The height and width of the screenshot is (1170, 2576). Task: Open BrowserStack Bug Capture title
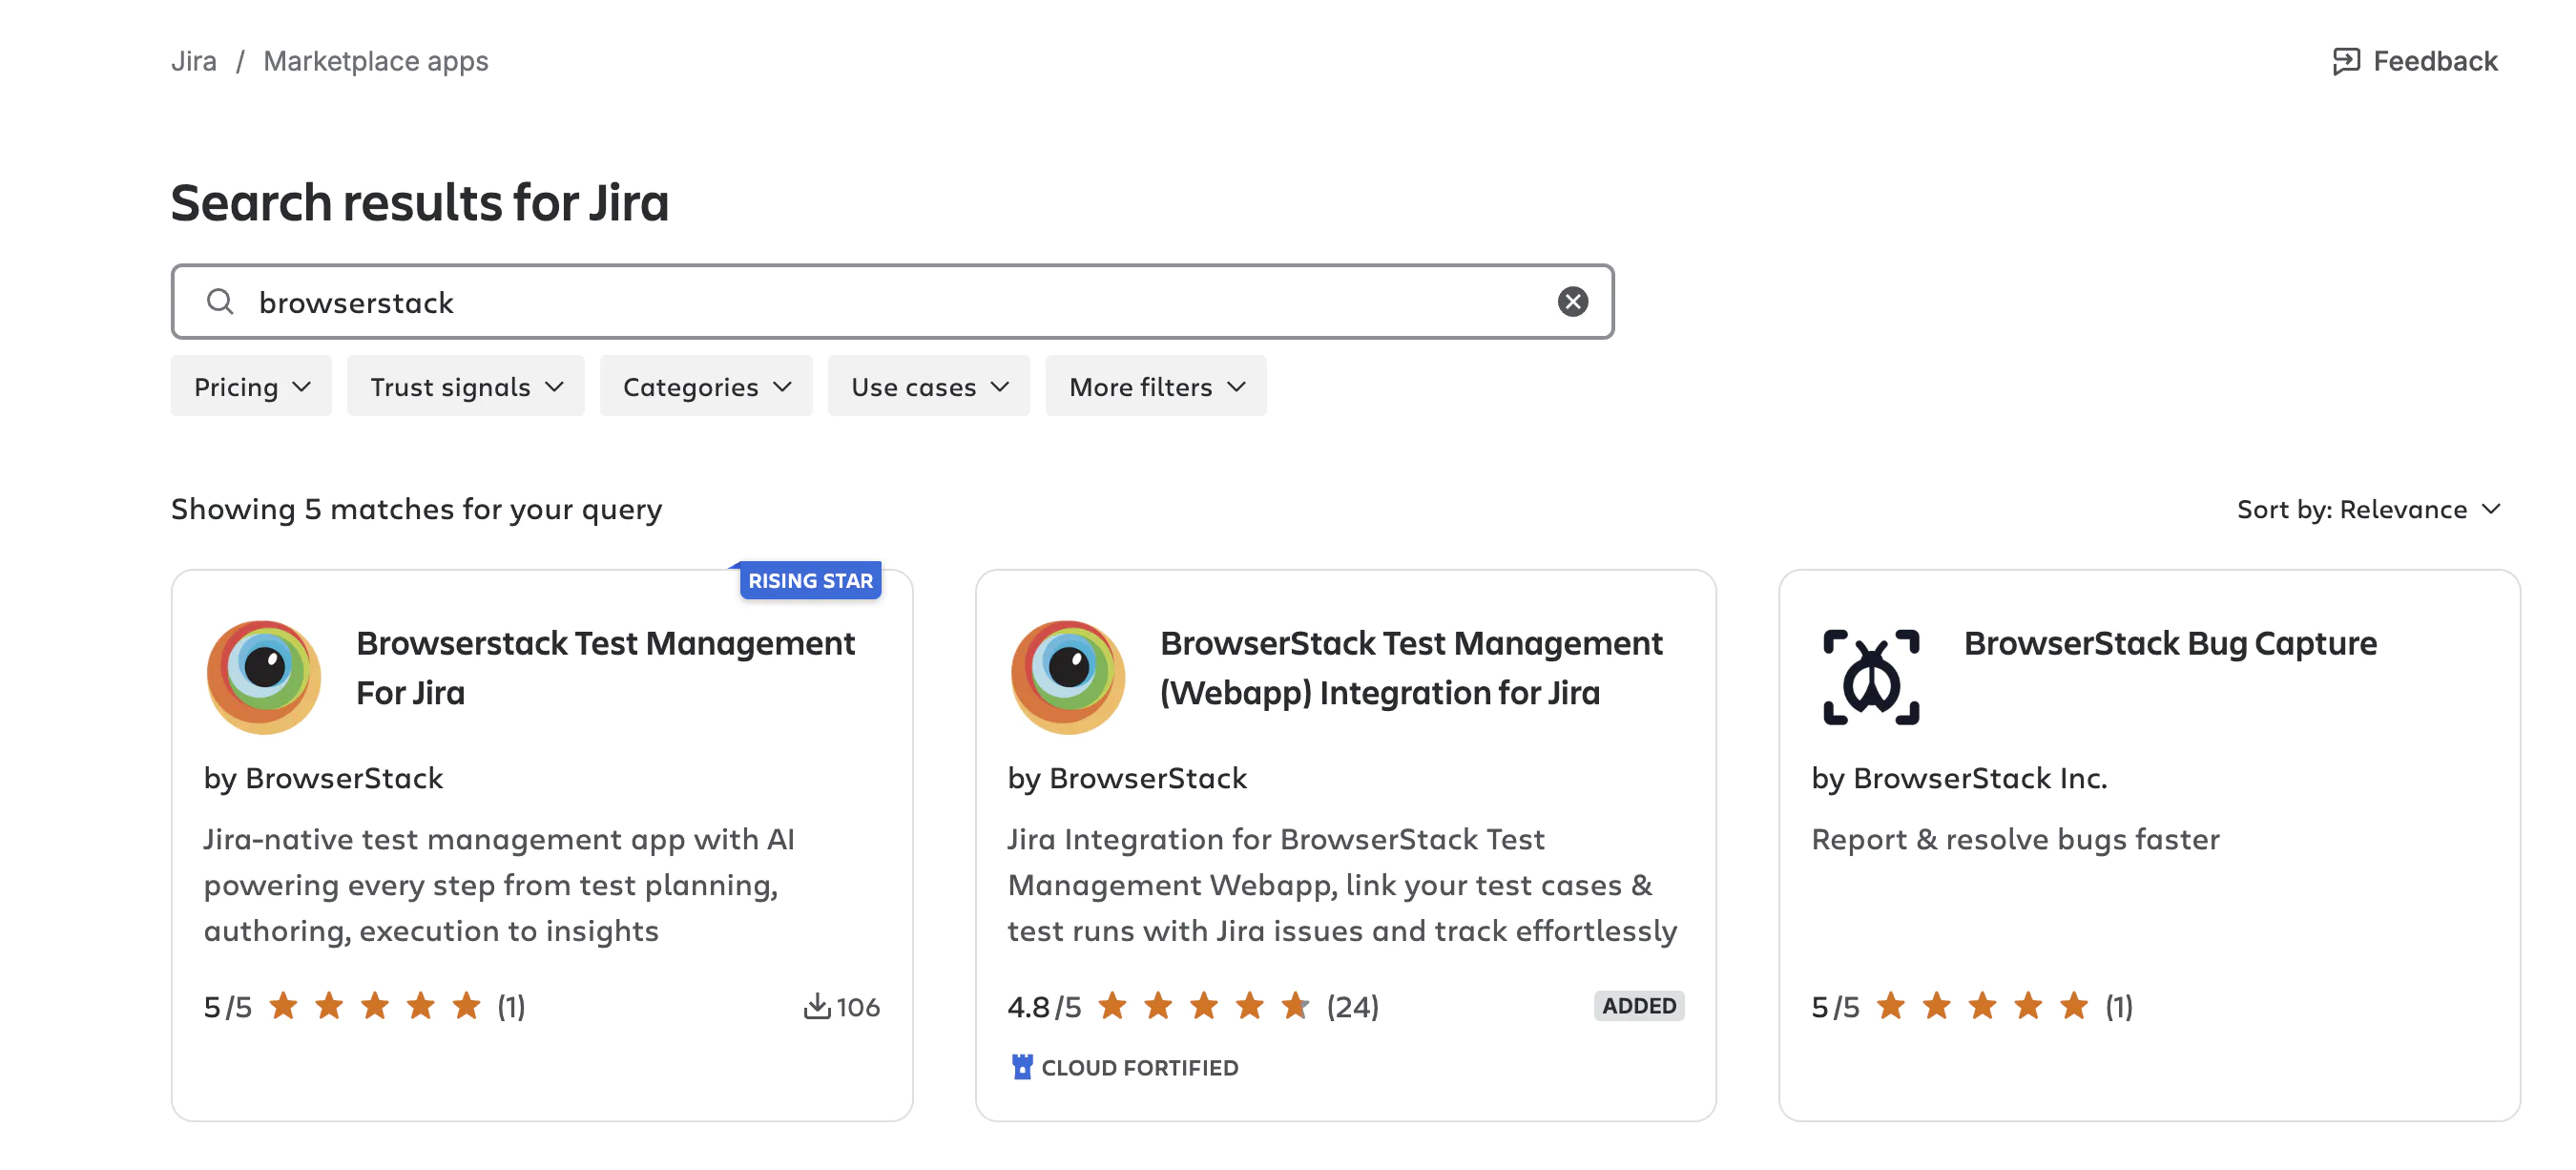click(x=2170, y=643)
